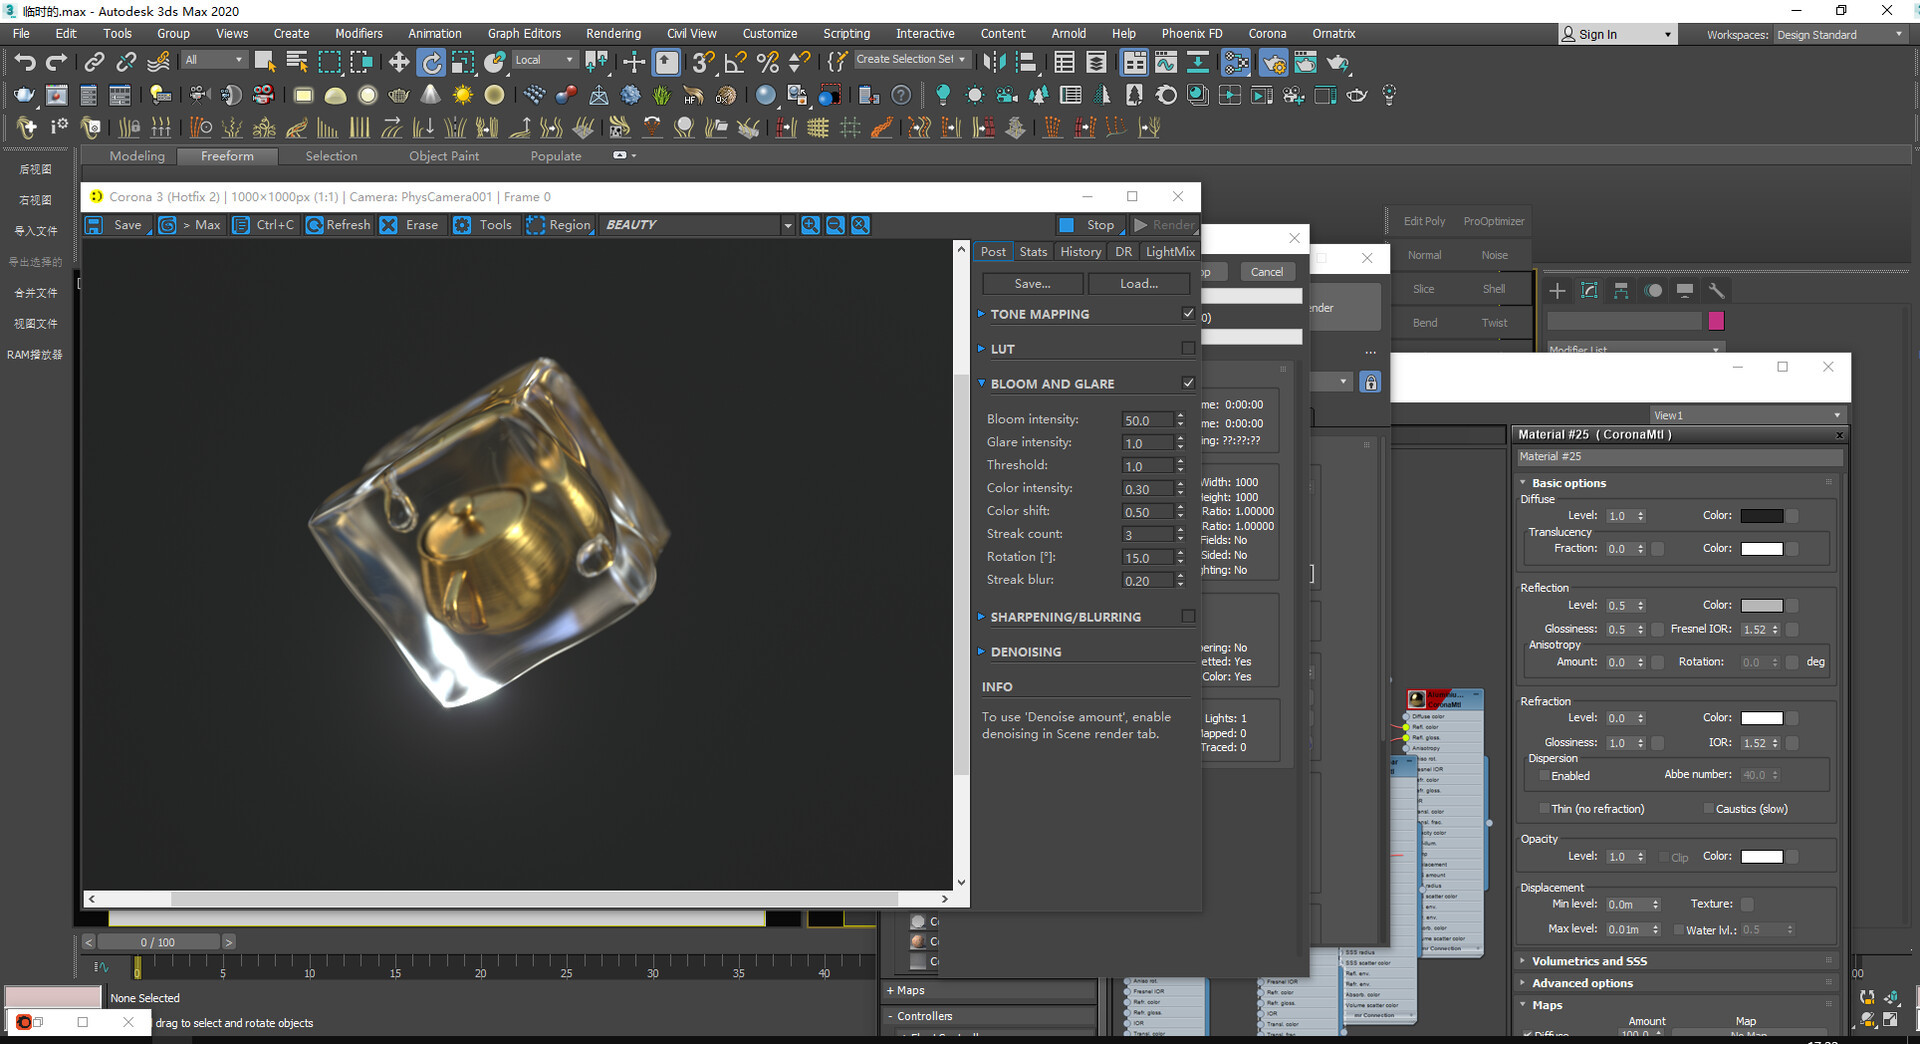Disable the Tone Mapping checkbox
Image resolution: width=1920 pixels, height=1044 pixels.
1188,314
